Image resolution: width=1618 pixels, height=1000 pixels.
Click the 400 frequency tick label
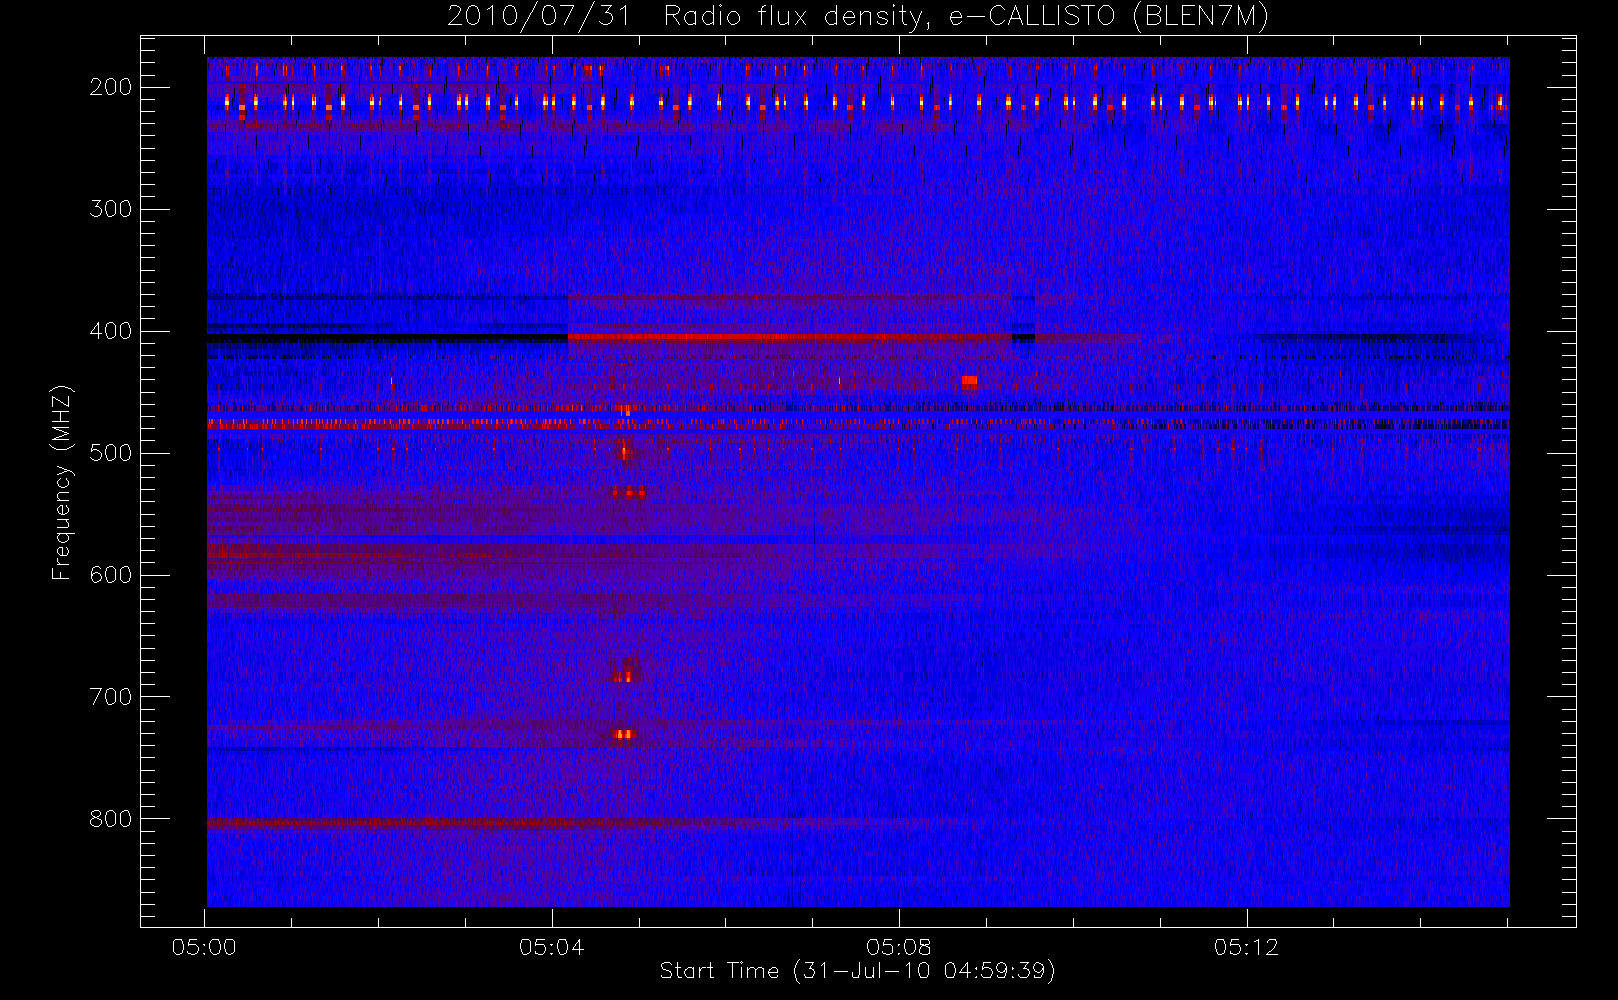[x=111, y=331]
